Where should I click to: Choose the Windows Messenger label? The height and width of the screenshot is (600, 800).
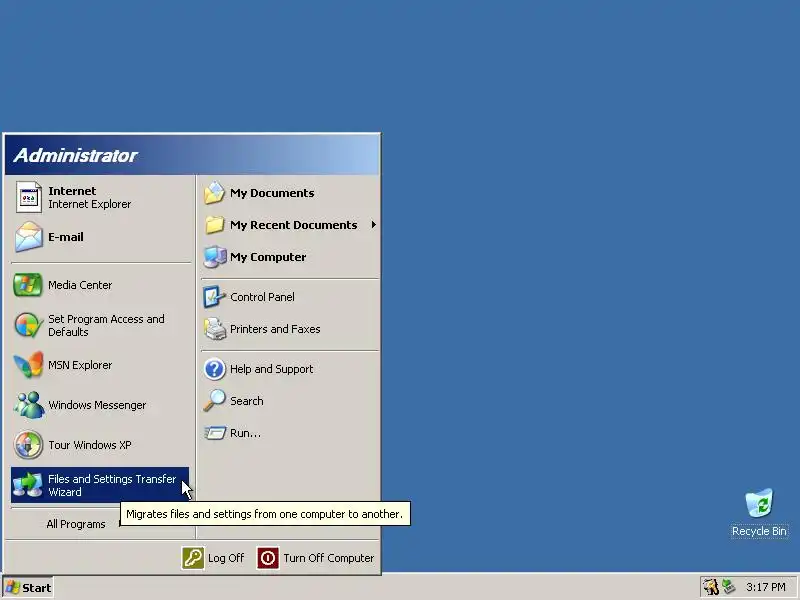[97, 405]
